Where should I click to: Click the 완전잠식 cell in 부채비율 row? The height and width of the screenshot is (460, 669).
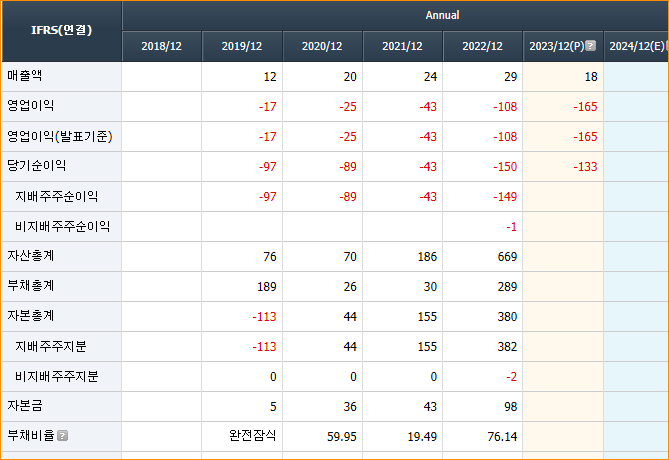[253, 436]
